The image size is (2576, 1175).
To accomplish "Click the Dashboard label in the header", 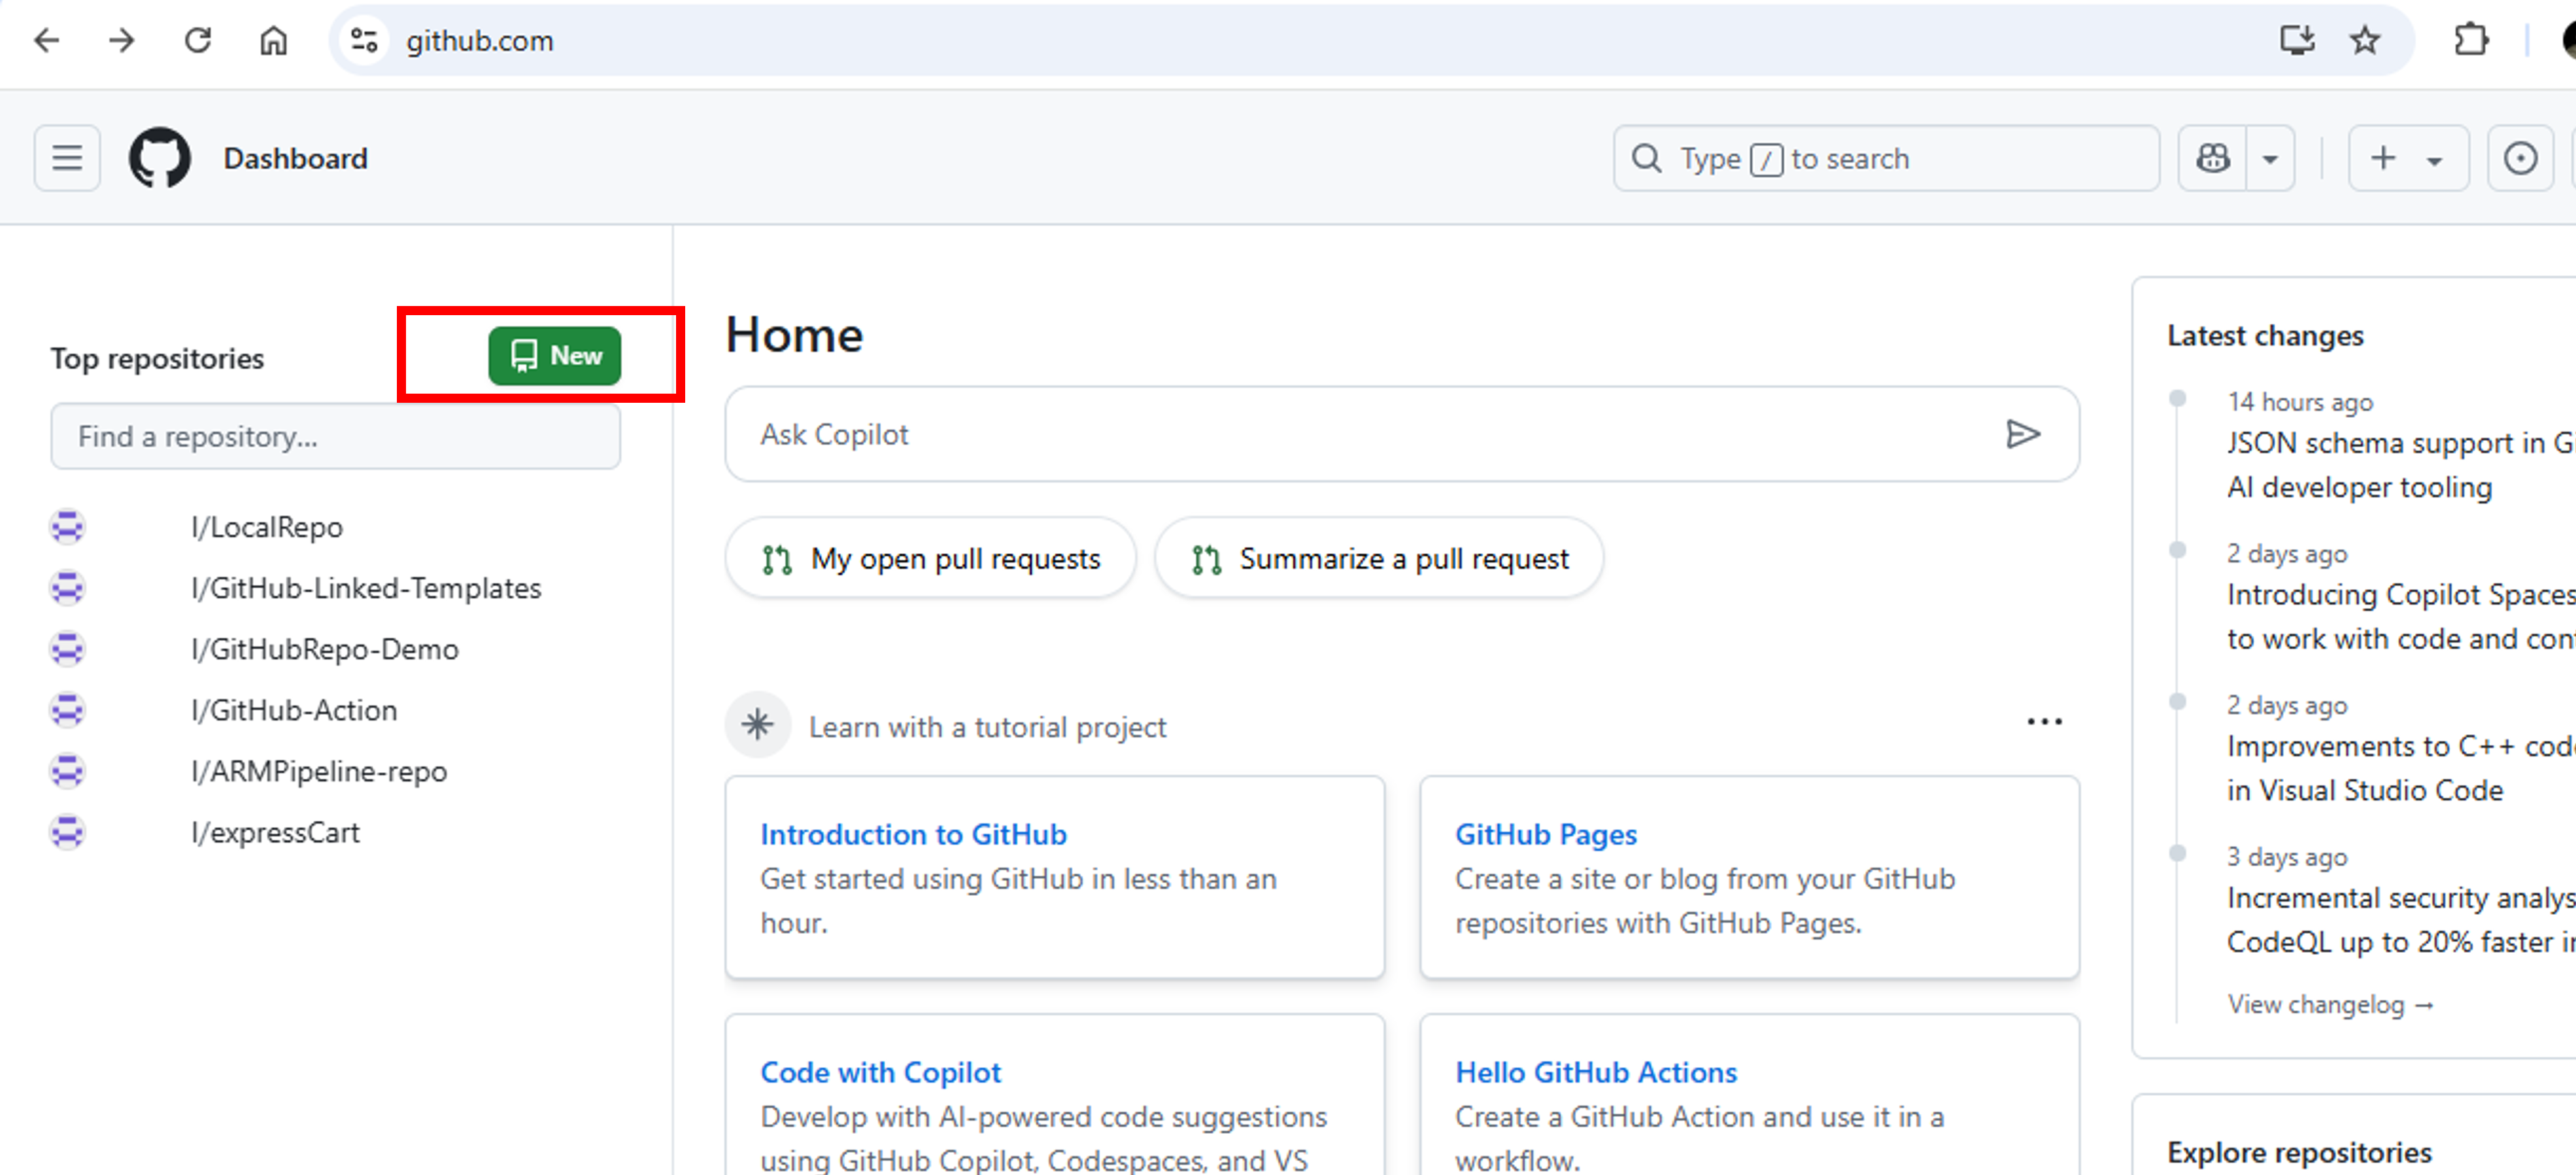I will pos(296,158).
